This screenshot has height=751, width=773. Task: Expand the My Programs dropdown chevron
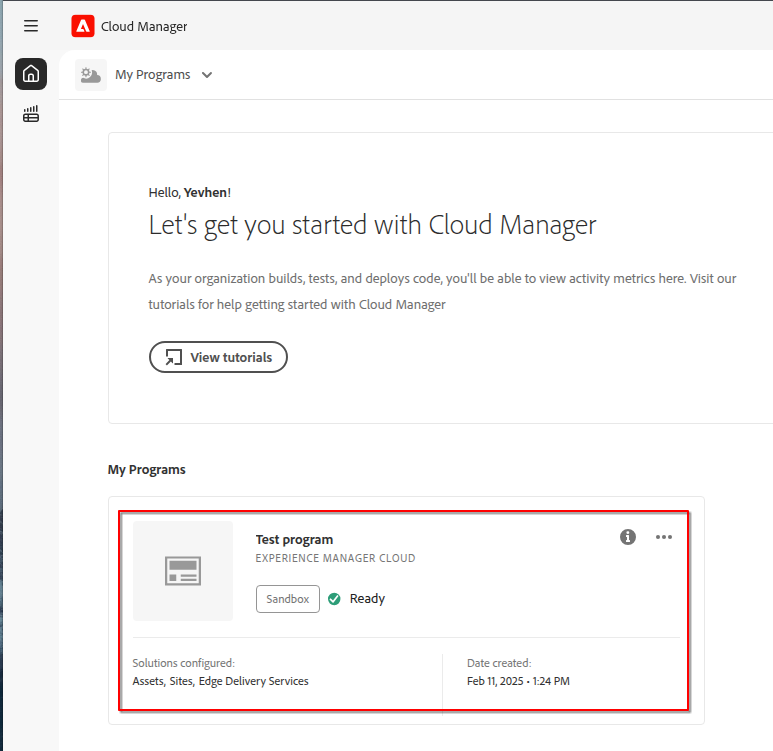tap(207, 75)
